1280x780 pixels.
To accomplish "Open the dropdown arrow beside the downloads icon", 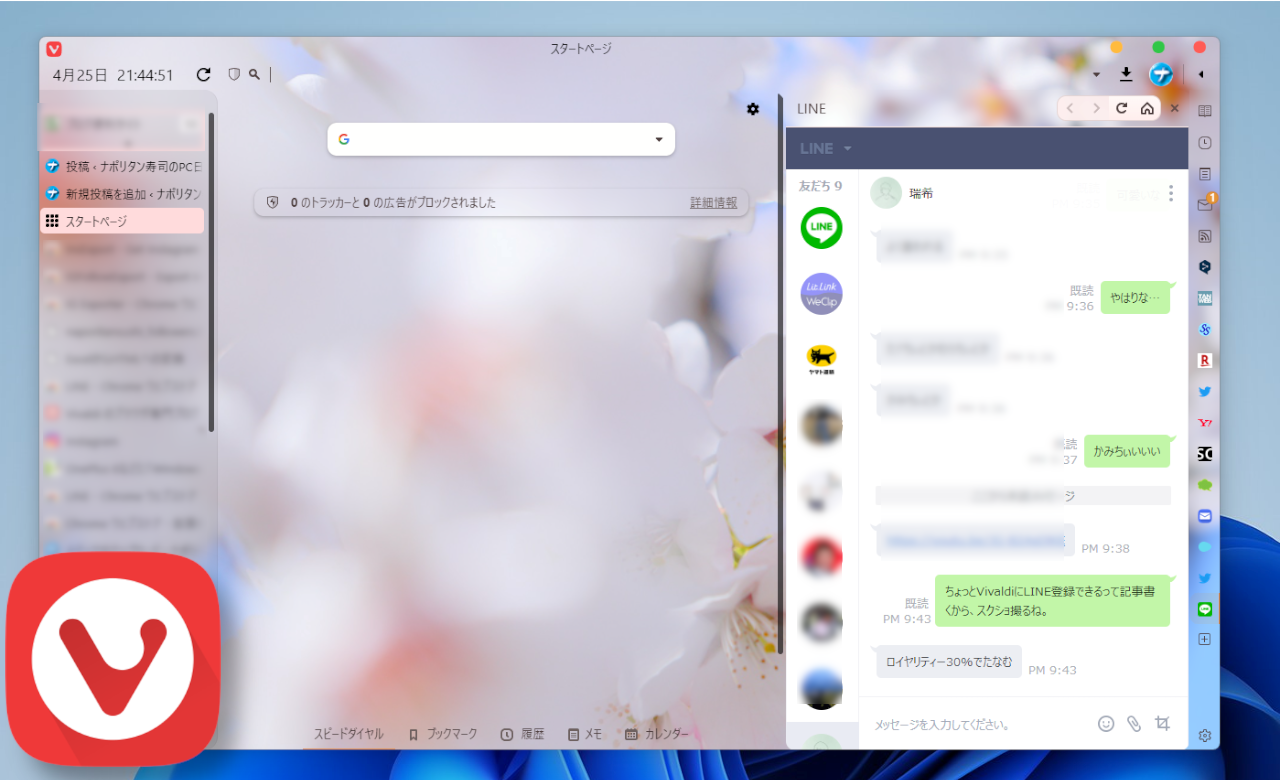I will (x=1096, y=75).
